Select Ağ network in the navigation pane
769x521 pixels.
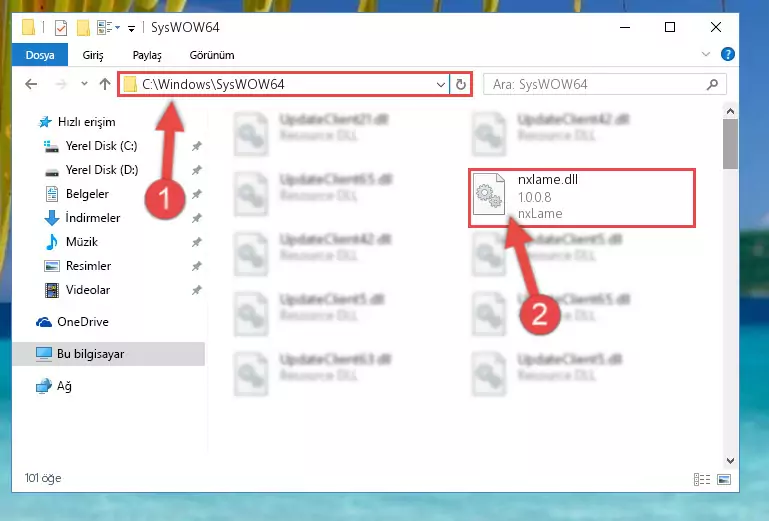[x=64, y=386]
